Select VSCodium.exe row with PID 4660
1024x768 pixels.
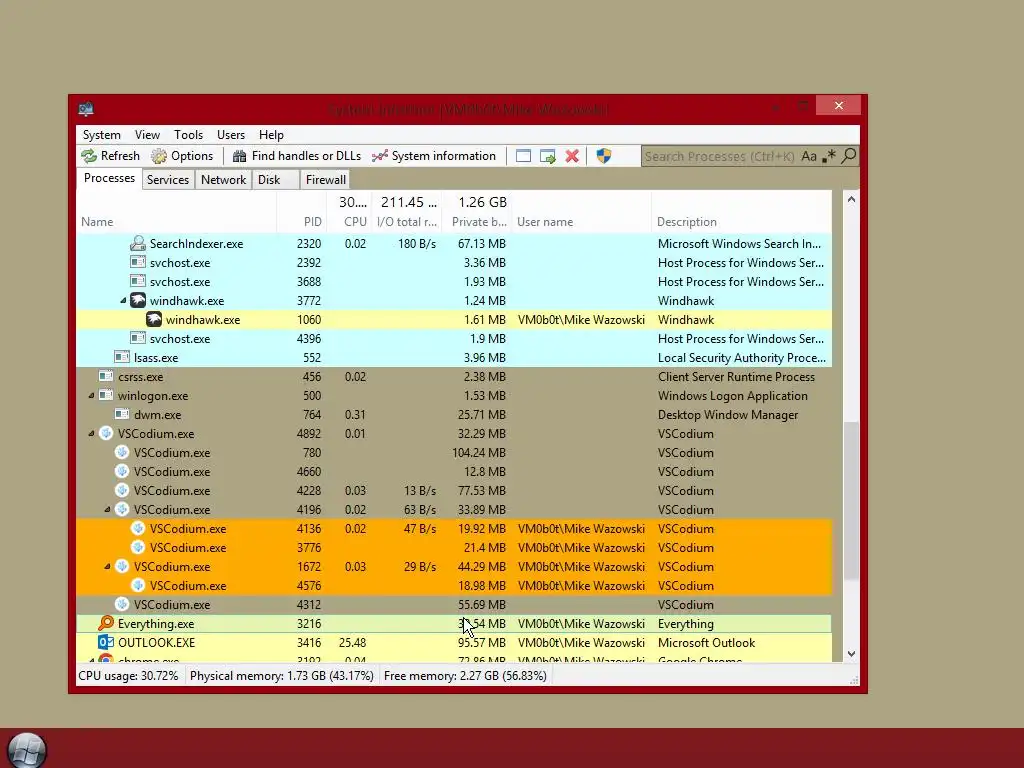pos(454,472)
